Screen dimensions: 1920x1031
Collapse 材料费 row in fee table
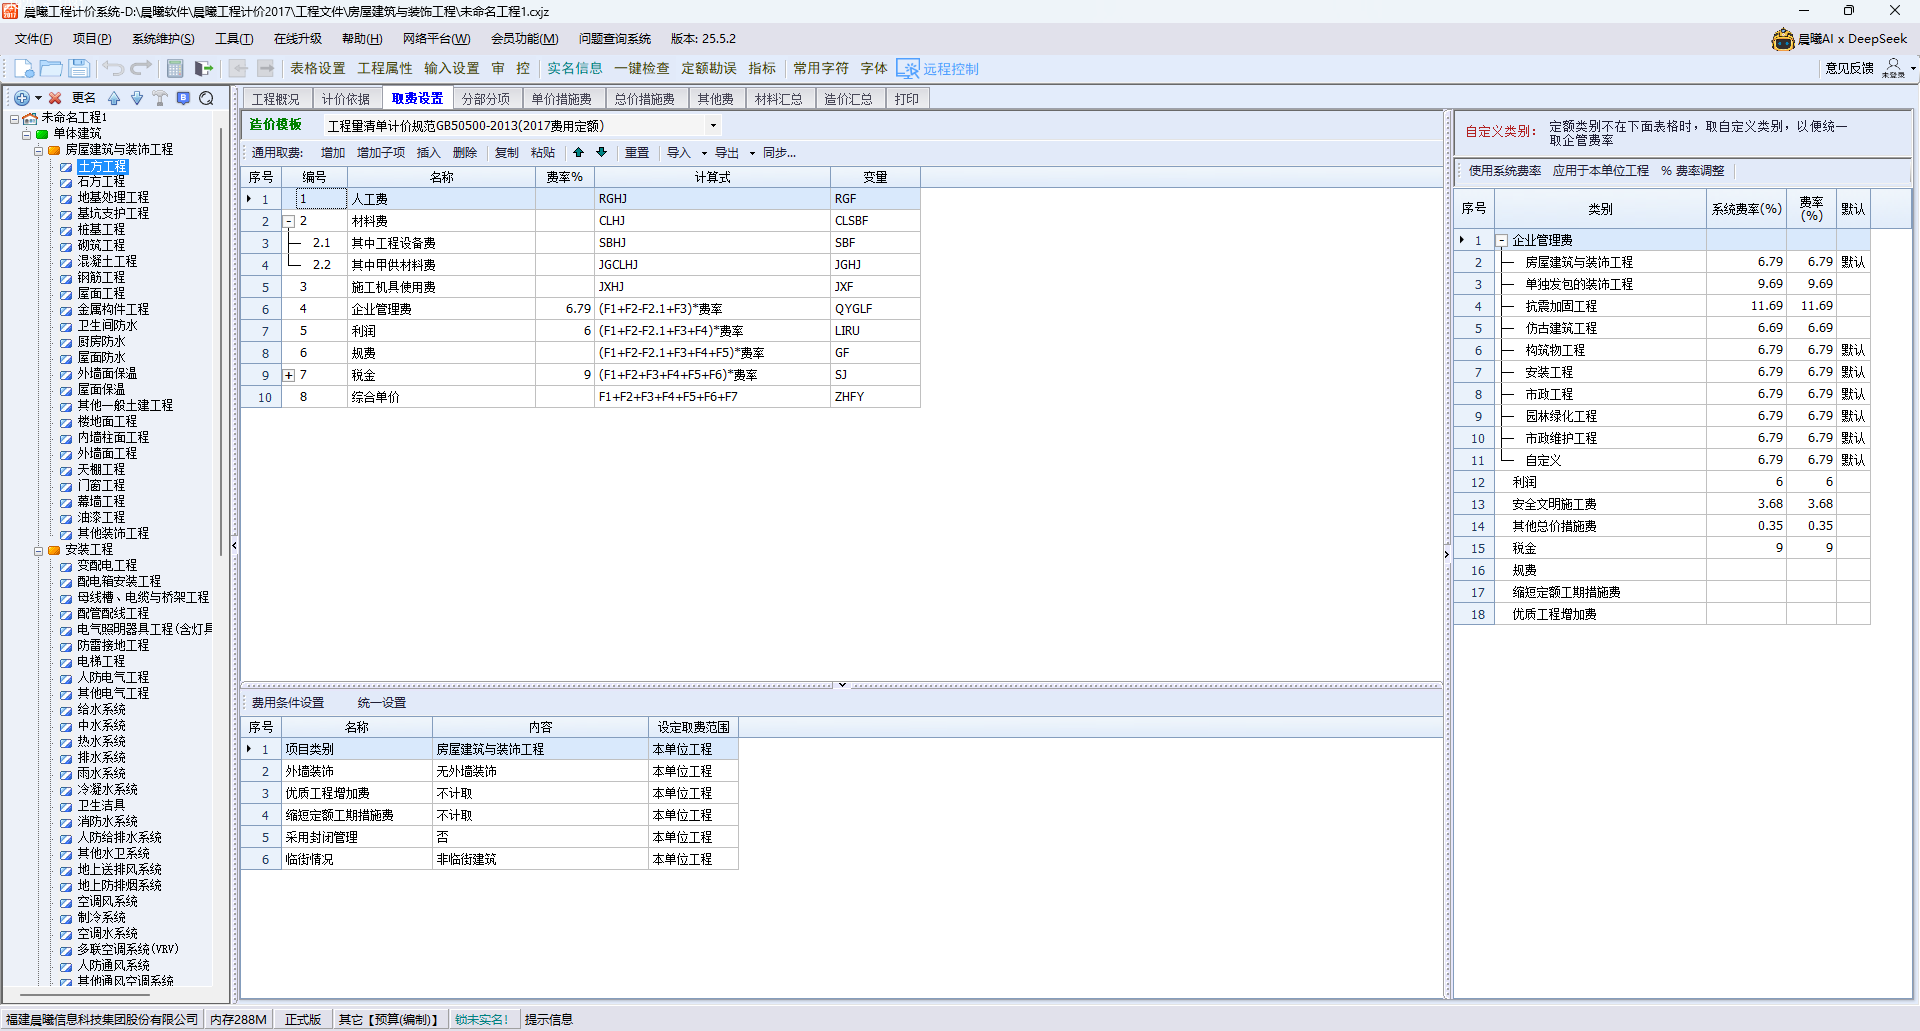[x=289, y=221]
